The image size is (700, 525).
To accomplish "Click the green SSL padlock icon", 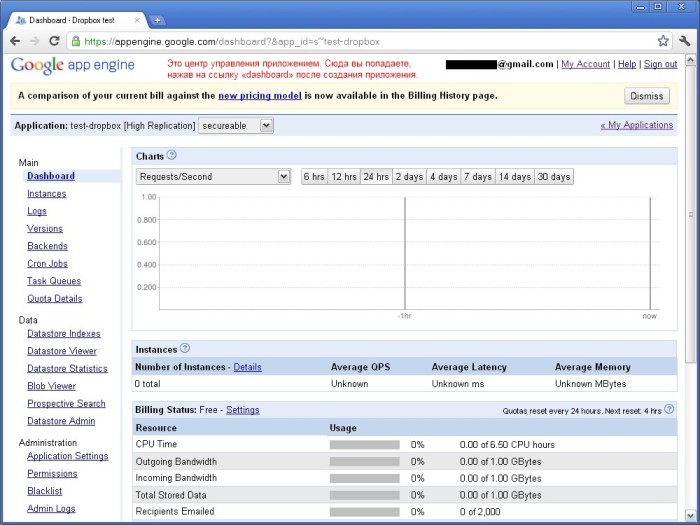I will [76, 42].
